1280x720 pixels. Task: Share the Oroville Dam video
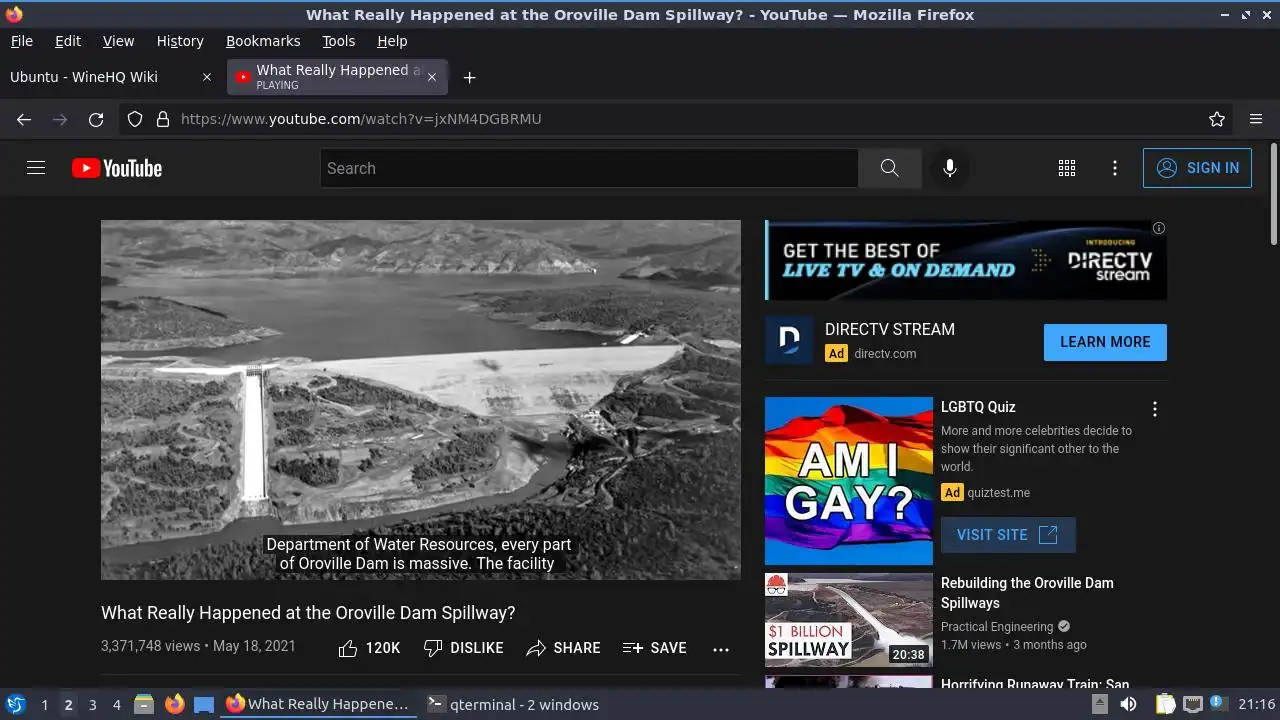pyautogui.click(x=563, y=648)
